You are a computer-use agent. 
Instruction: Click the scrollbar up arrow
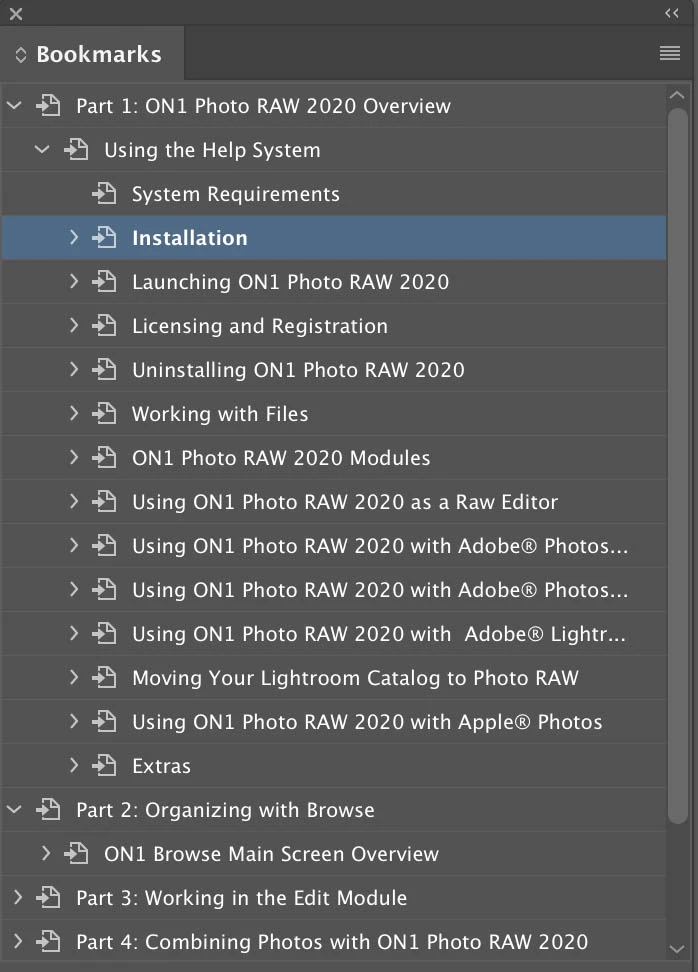[678, 95]
